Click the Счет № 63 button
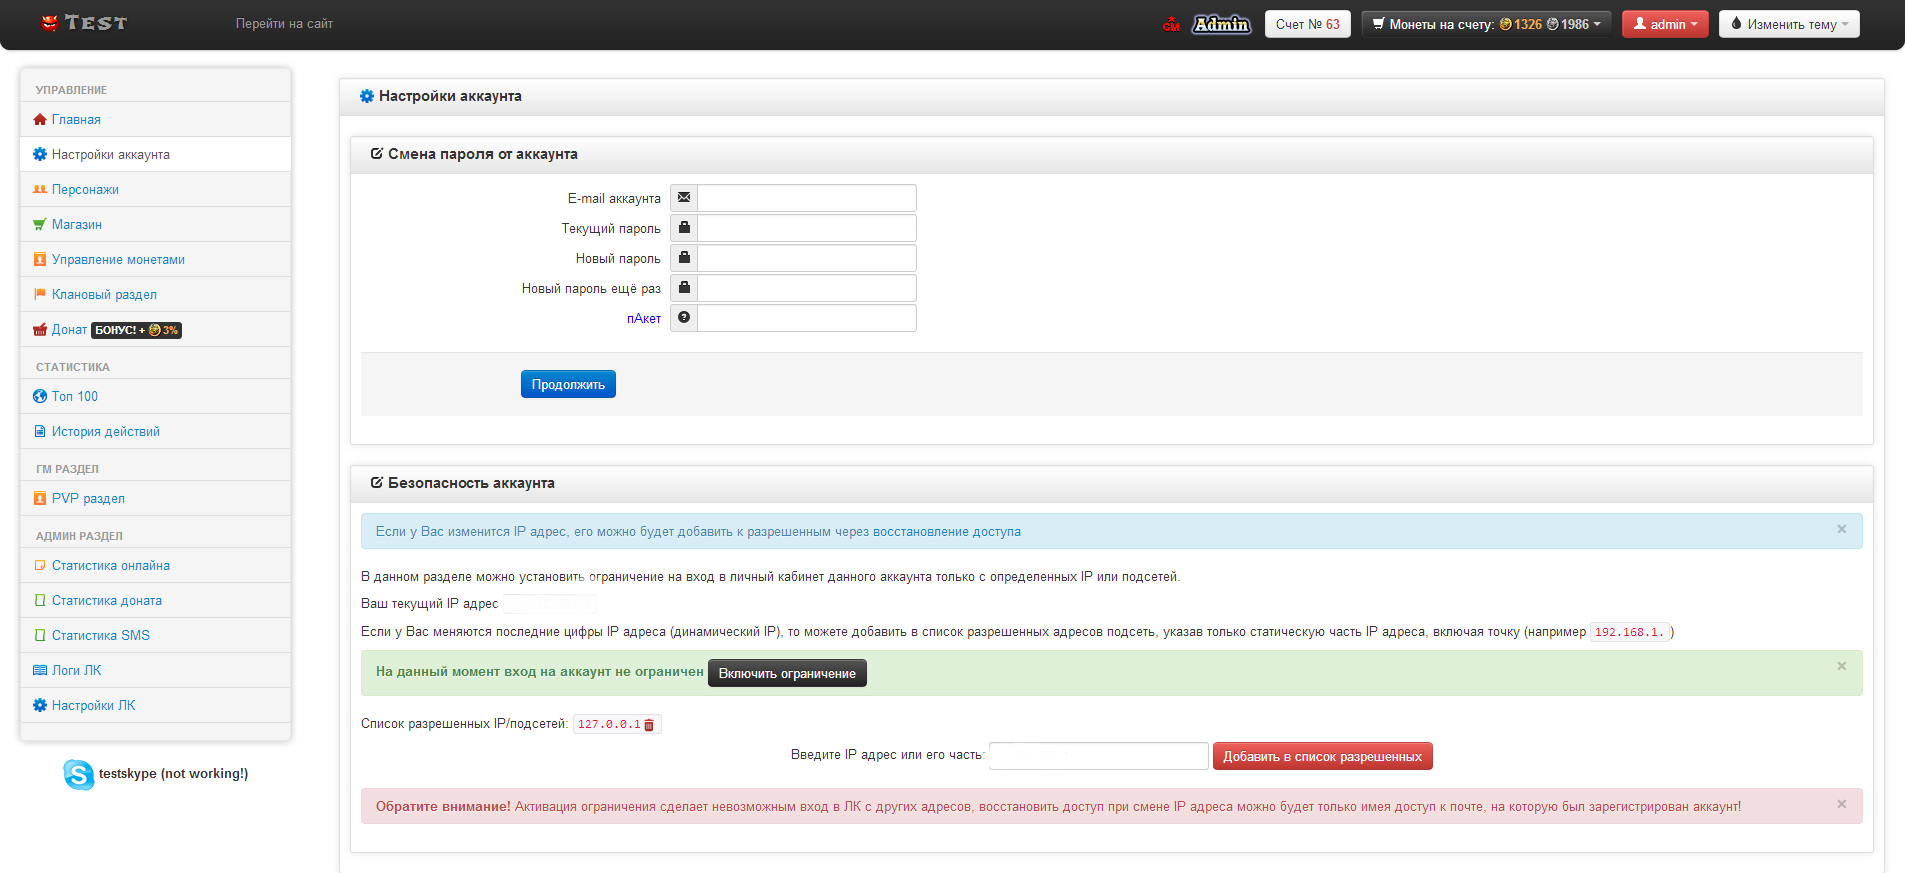1905x873 pixels. click(x=1307, y=24)
